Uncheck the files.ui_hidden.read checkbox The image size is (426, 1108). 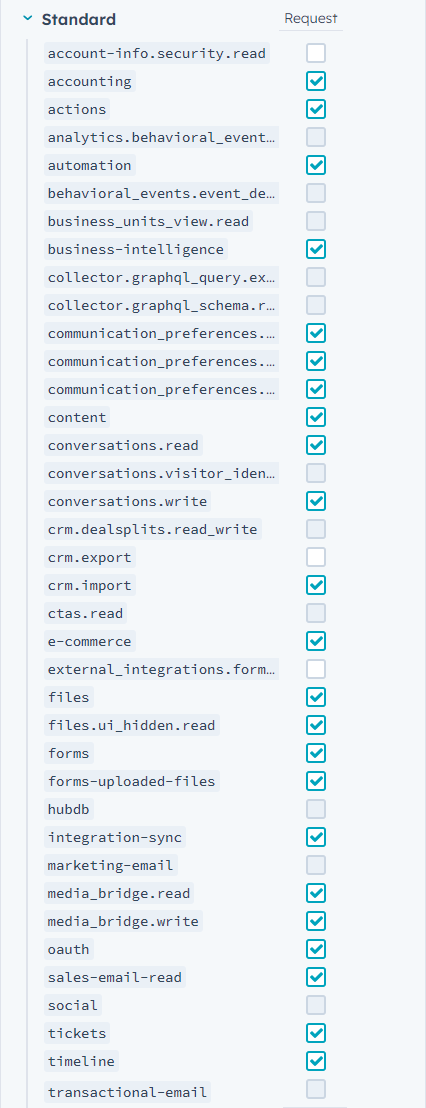(316, 725)
